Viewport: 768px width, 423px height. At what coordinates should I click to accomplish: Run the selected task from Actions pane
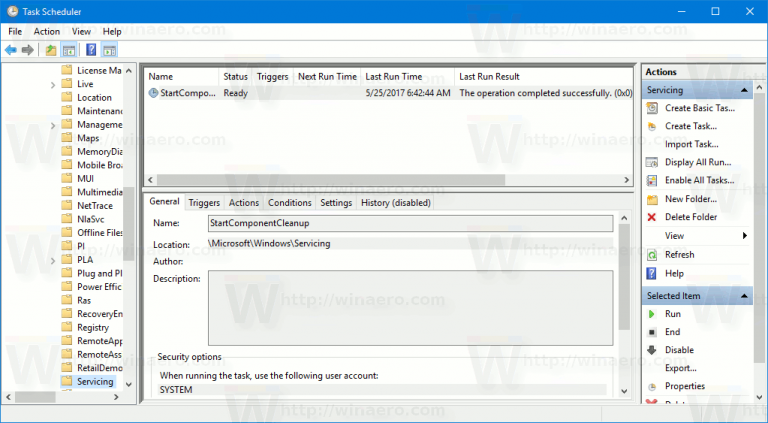point(672,314)
